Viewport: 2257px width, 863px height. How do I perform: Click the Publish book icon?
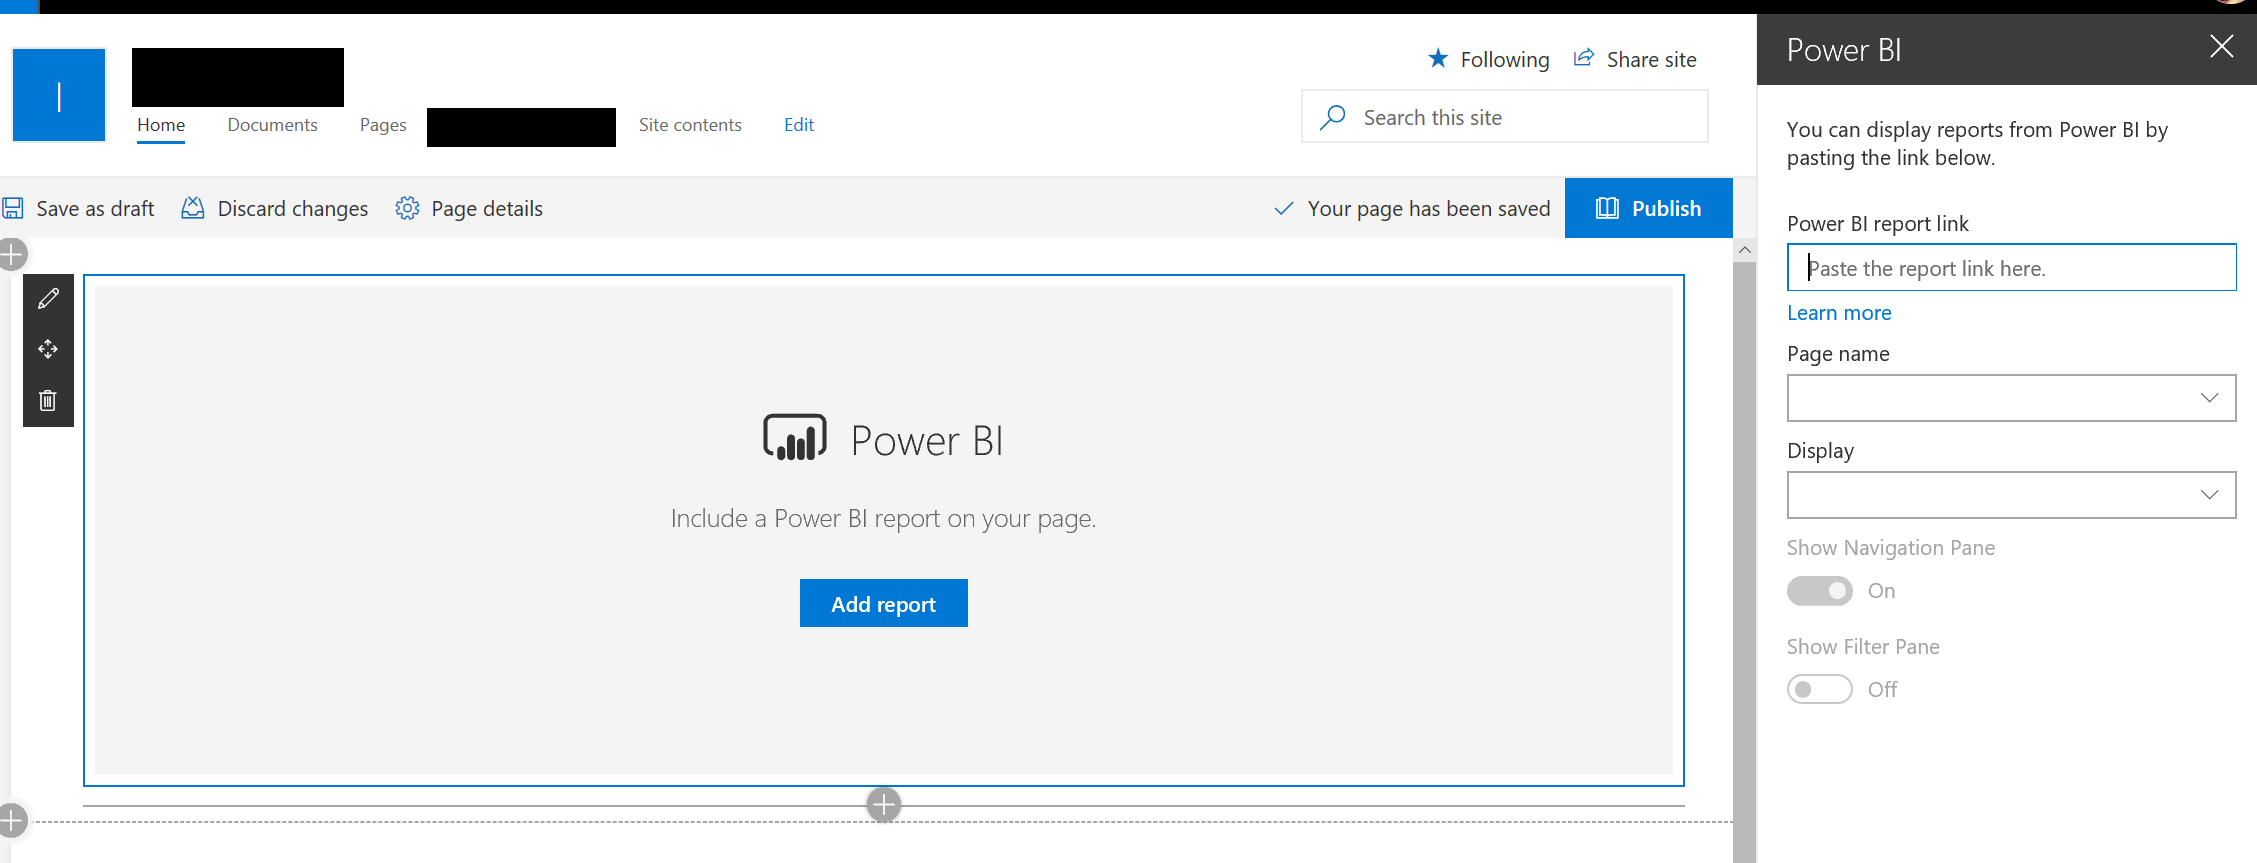(x=1607, y=208)
